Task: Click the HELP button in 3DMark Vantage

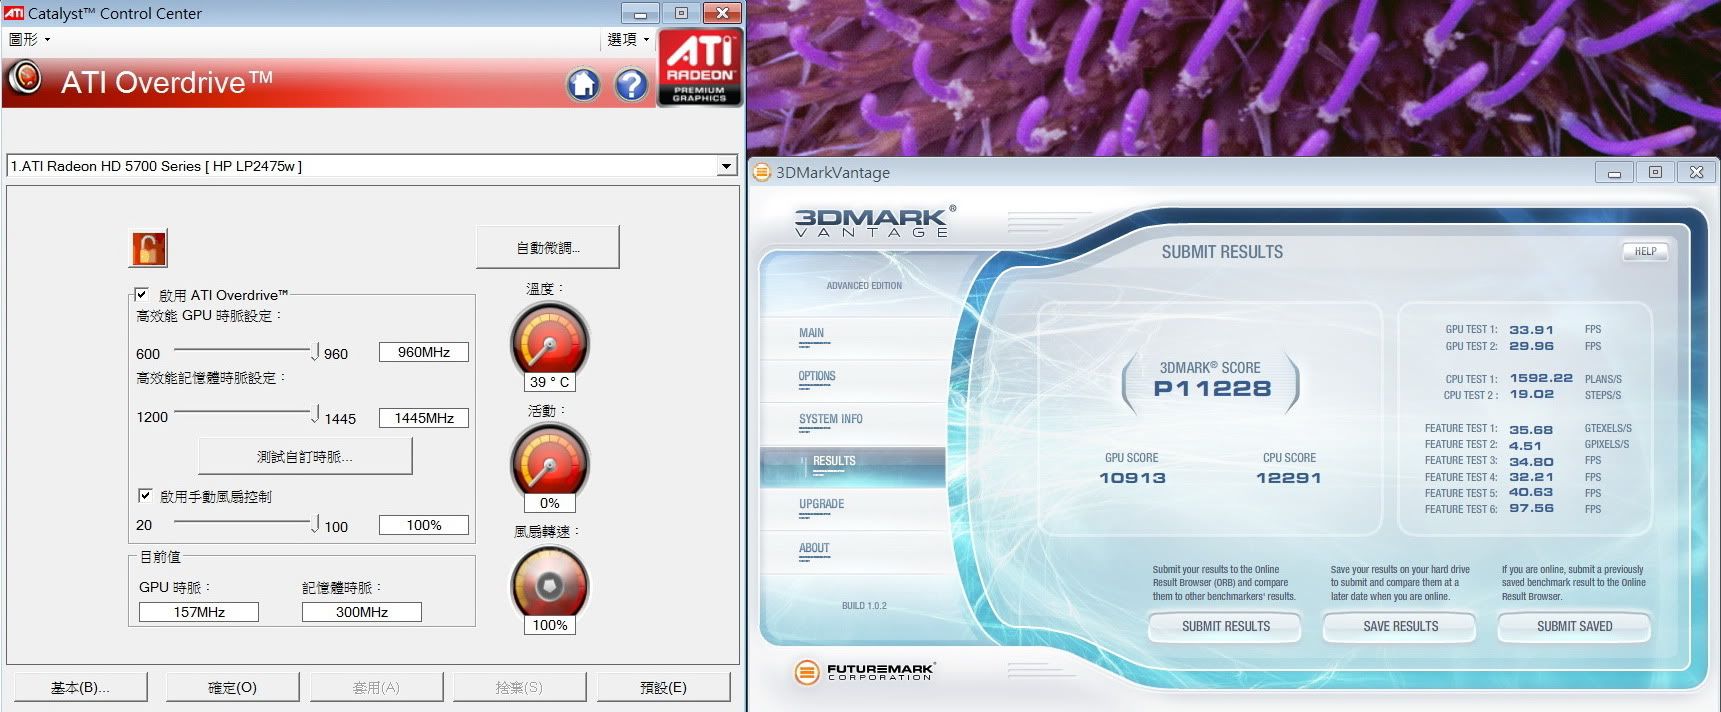Action: click(x=1645, y=252)
